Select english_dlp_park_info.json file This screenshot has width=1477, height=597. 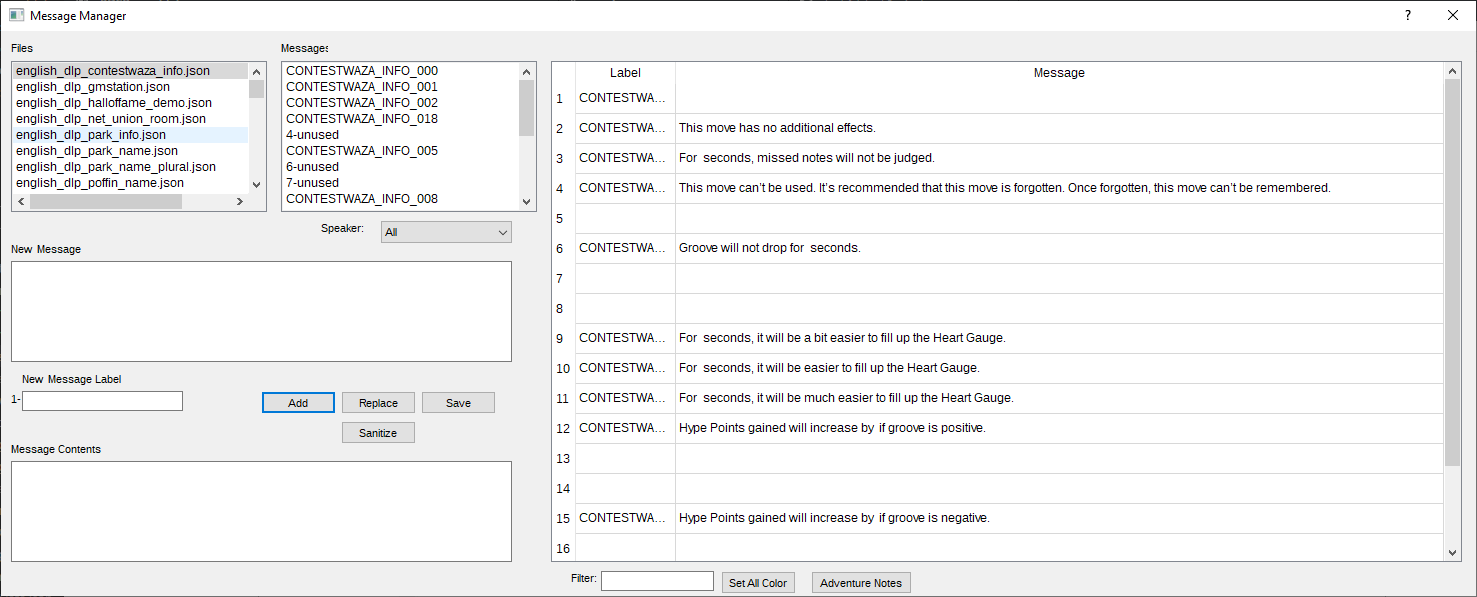click(x=131, y=135)
